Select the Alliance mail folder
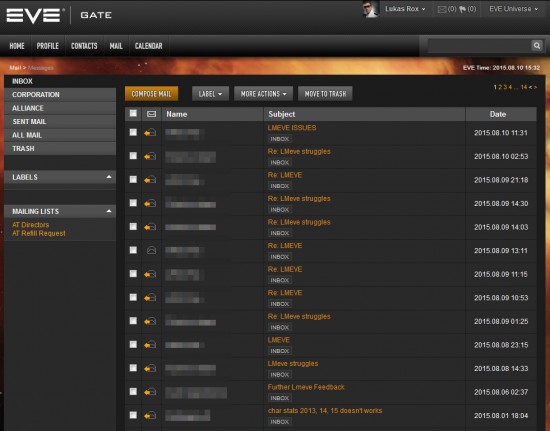The width and height of the screenshot is (550, 431). point(60,108)
